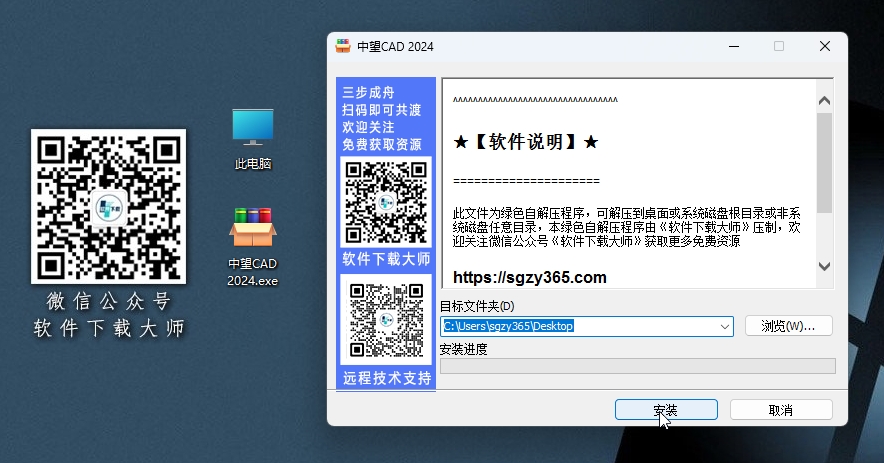Click the 软件下载大师 sidebar label
Screen dimensions: 884x463
pyautogui.click(x=386, y=259)
